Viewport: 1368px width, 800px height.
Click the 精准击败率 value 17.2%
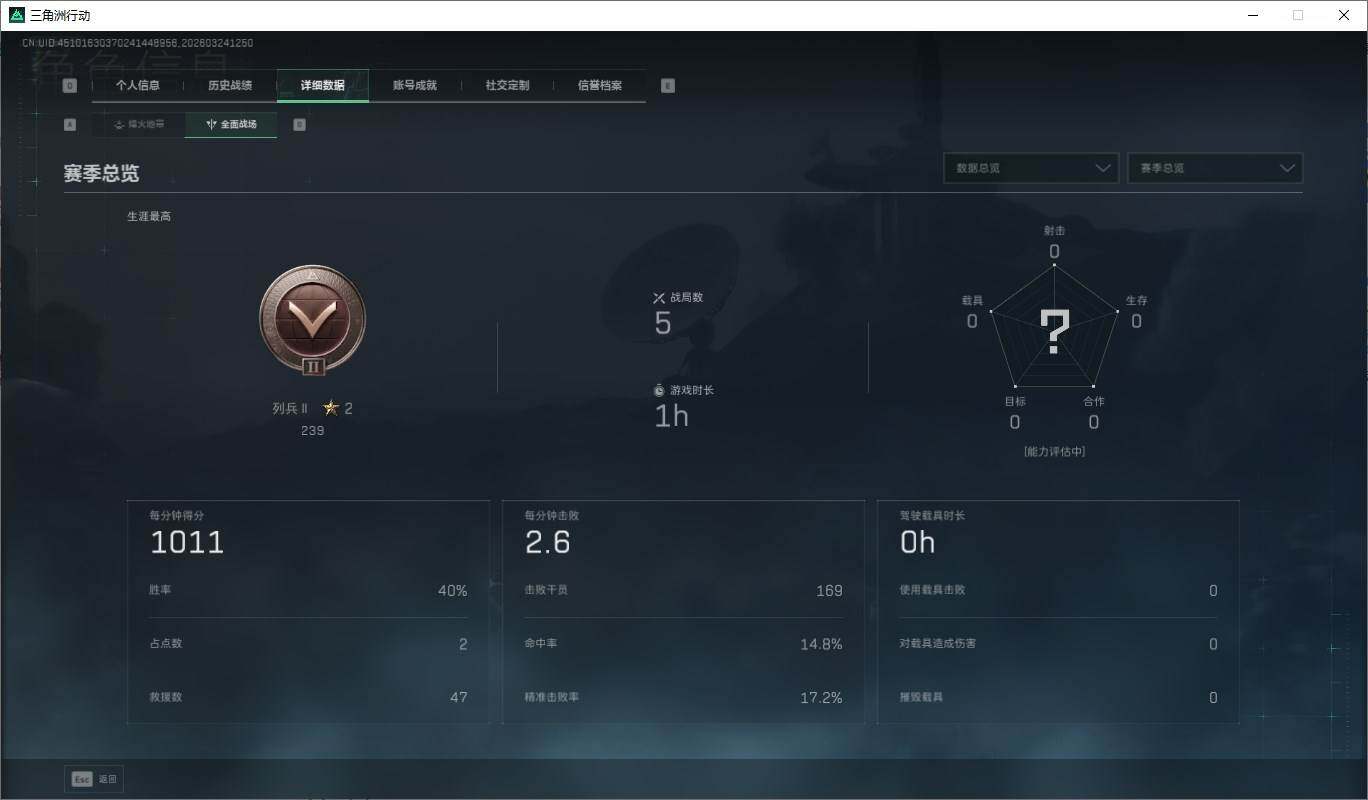point(822,698)
